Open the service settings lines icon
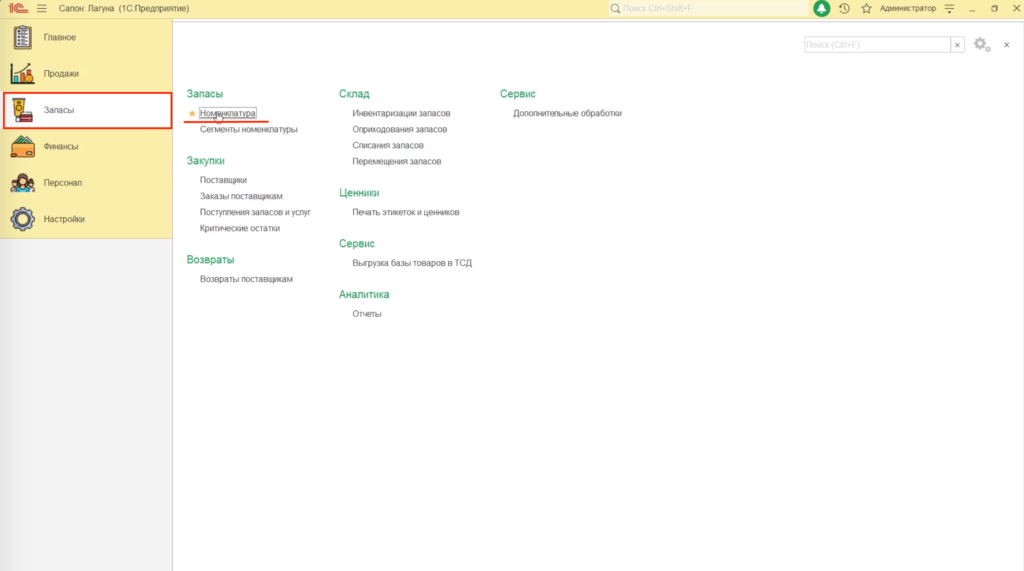 (x=950, y=8)
